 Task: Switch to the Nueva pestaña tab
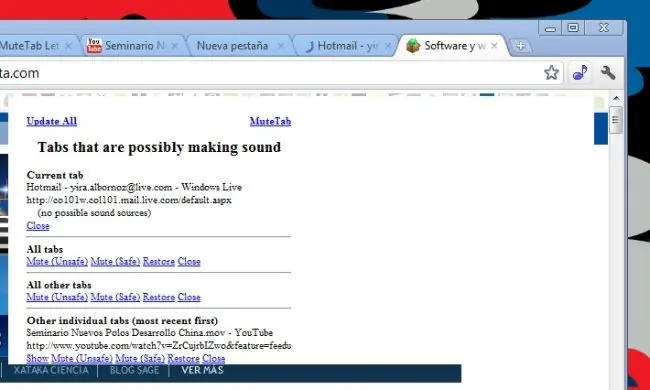click(240, 46)
